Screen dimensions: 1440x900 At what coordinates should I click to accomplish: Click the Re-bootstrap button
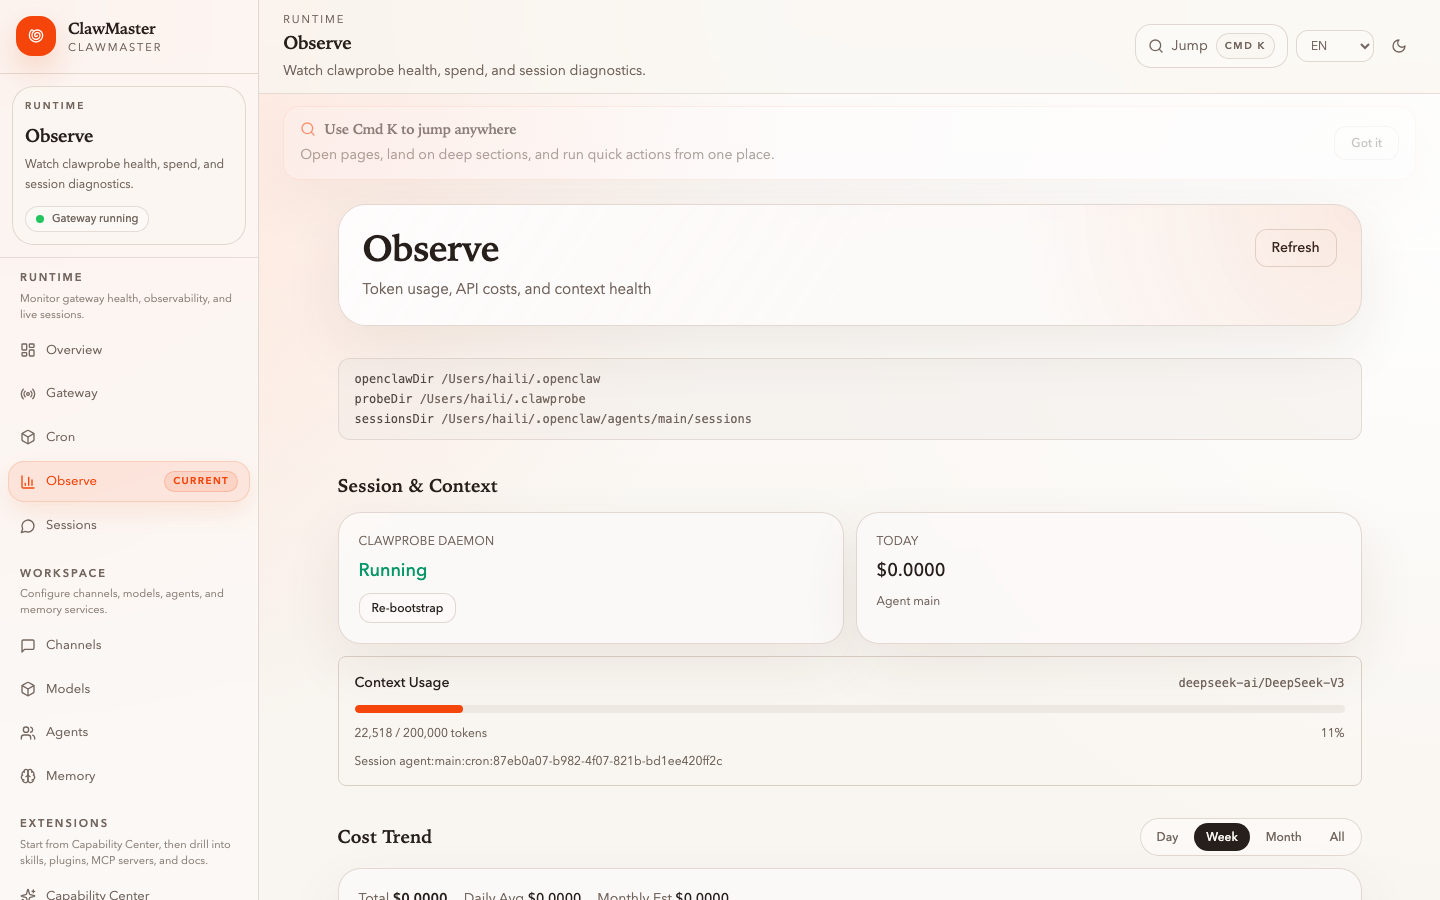click(x=407, y=608)
